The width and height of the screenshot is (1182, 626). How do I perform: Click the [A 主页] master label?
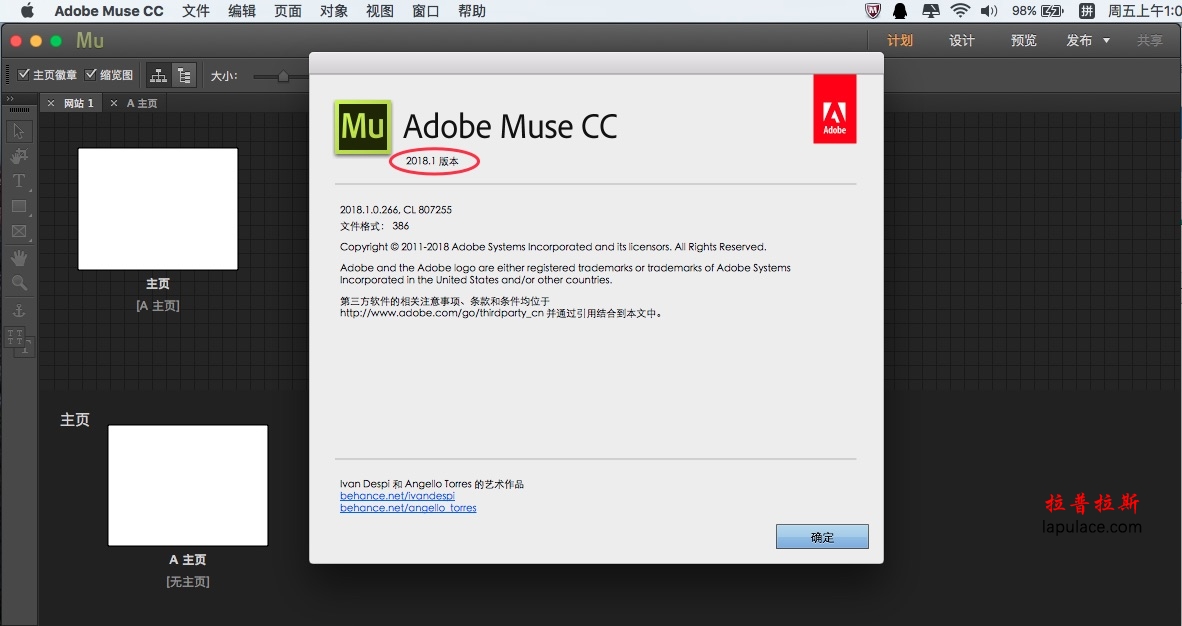click(x=158, y=305)
